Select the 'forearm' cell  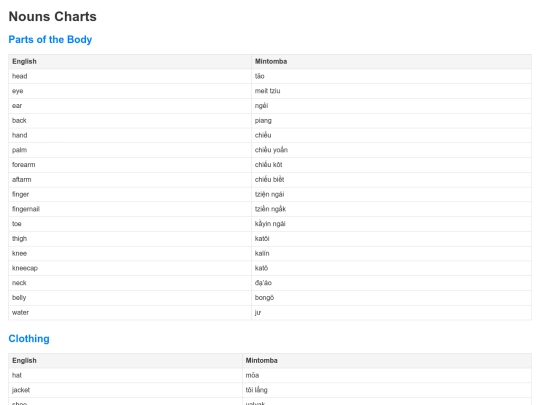(130, 165)
